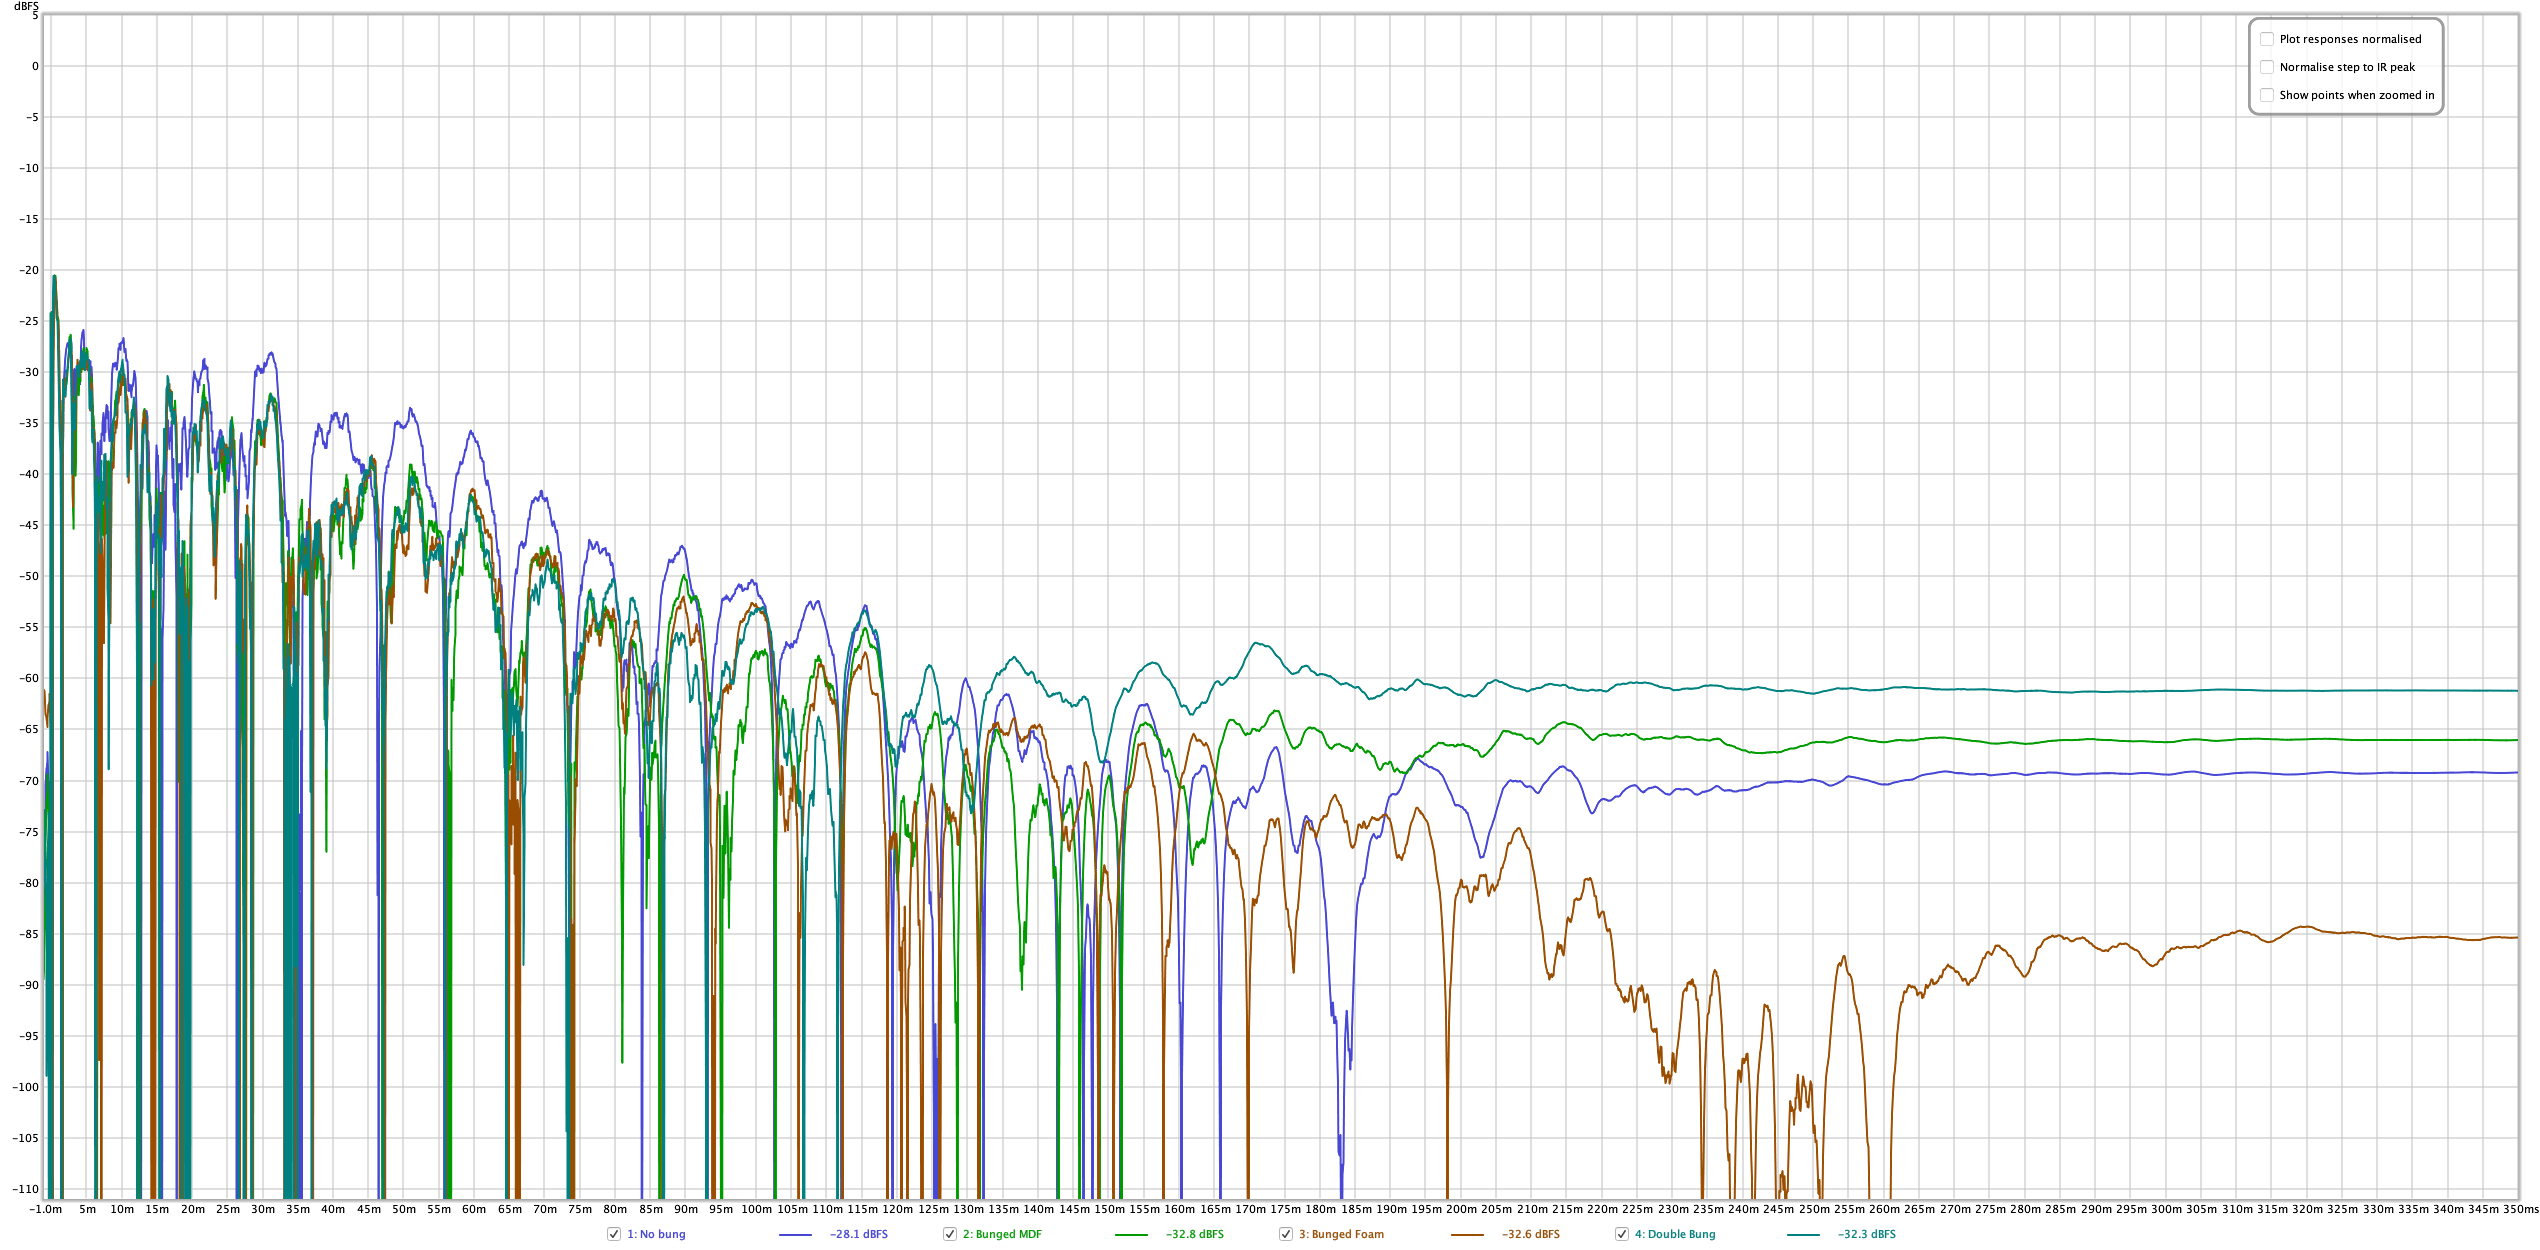Click the -28.1 dBFS readout value
The image size is (2540, 1250).
click(x=859, y=1234)
